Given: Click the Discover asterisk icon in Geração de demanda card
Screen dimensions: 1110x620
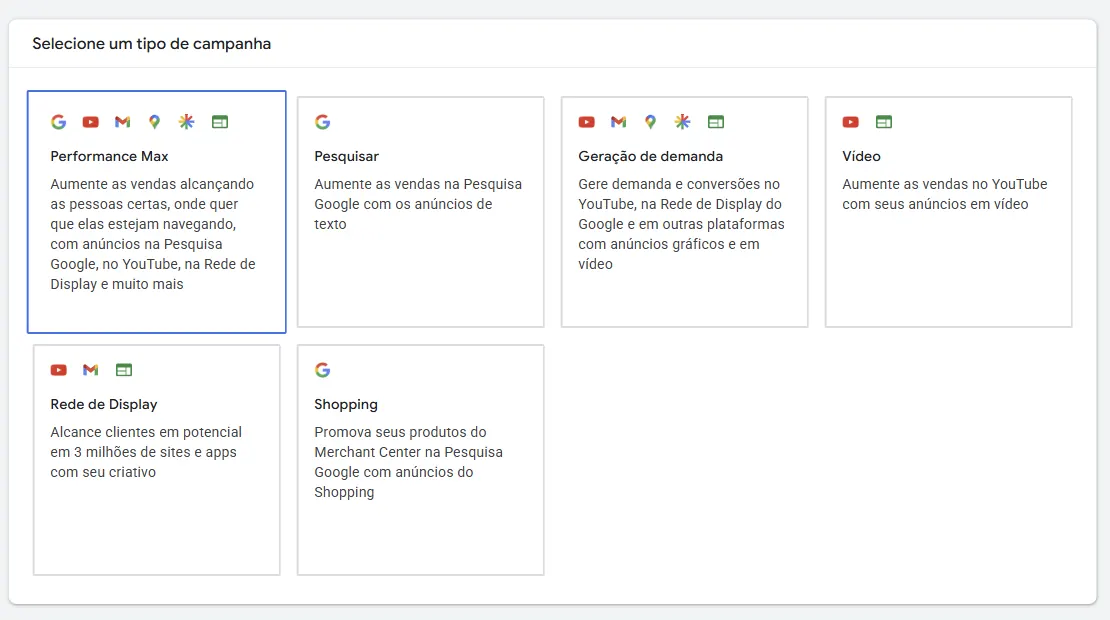Looking at the screenshot, I should tap(682, 122).
